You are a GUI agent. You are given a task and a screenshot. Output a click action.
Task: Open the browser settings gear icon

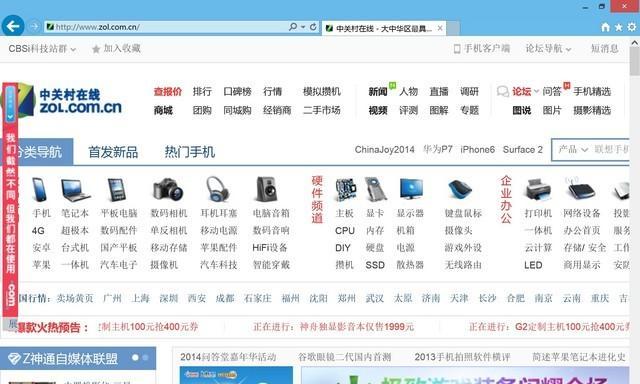click(632, 27)
